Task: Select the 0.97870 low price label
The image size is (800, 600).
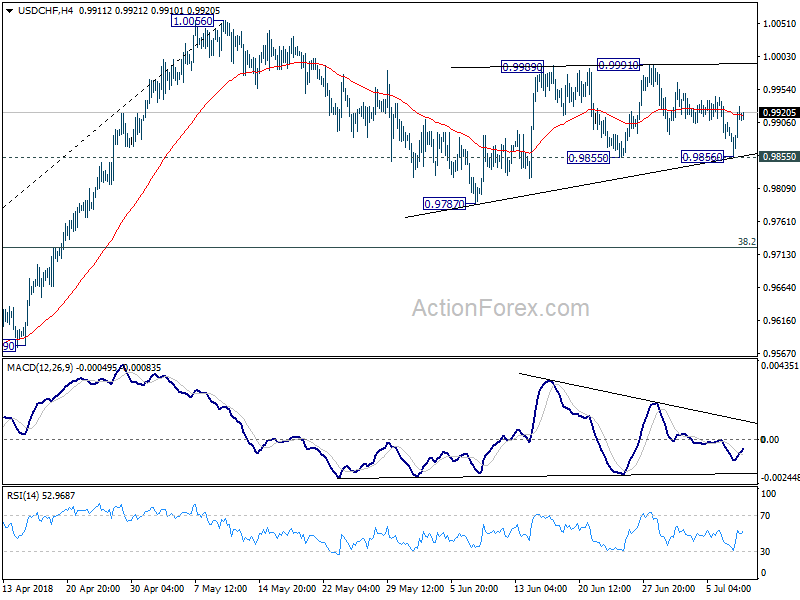Action: coord(444,204)
